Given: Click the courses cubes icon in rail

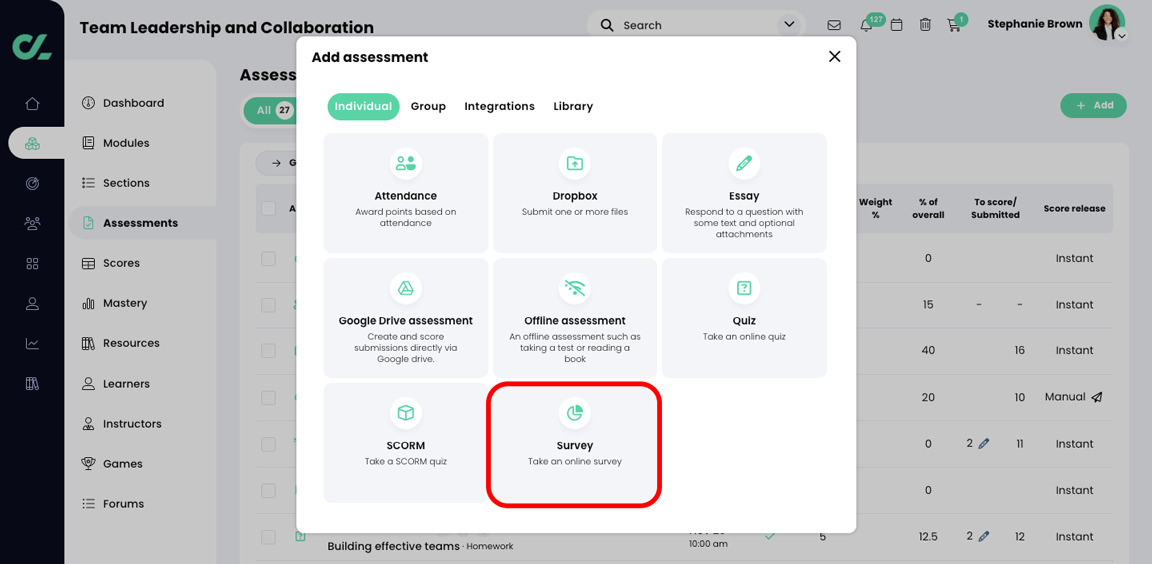Looking at the screenshot, I should click(32, 143).
